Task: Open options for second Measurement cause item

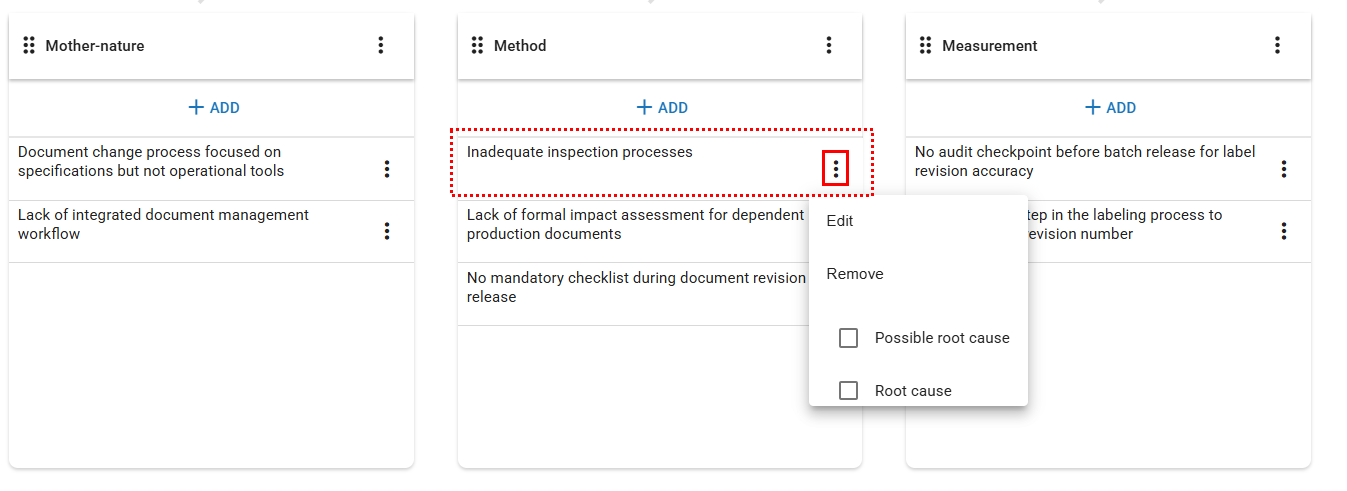Action: pyautogui.click(x=1284, y=232)
